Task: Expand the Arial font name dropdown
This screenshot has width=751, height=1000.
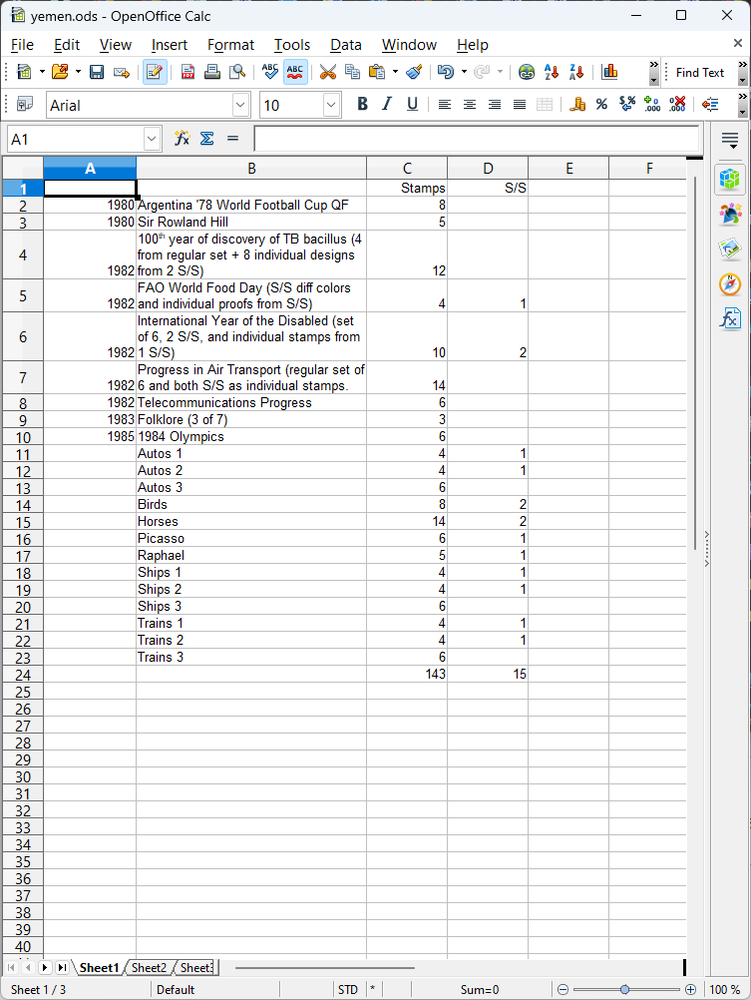Action: 240,105
